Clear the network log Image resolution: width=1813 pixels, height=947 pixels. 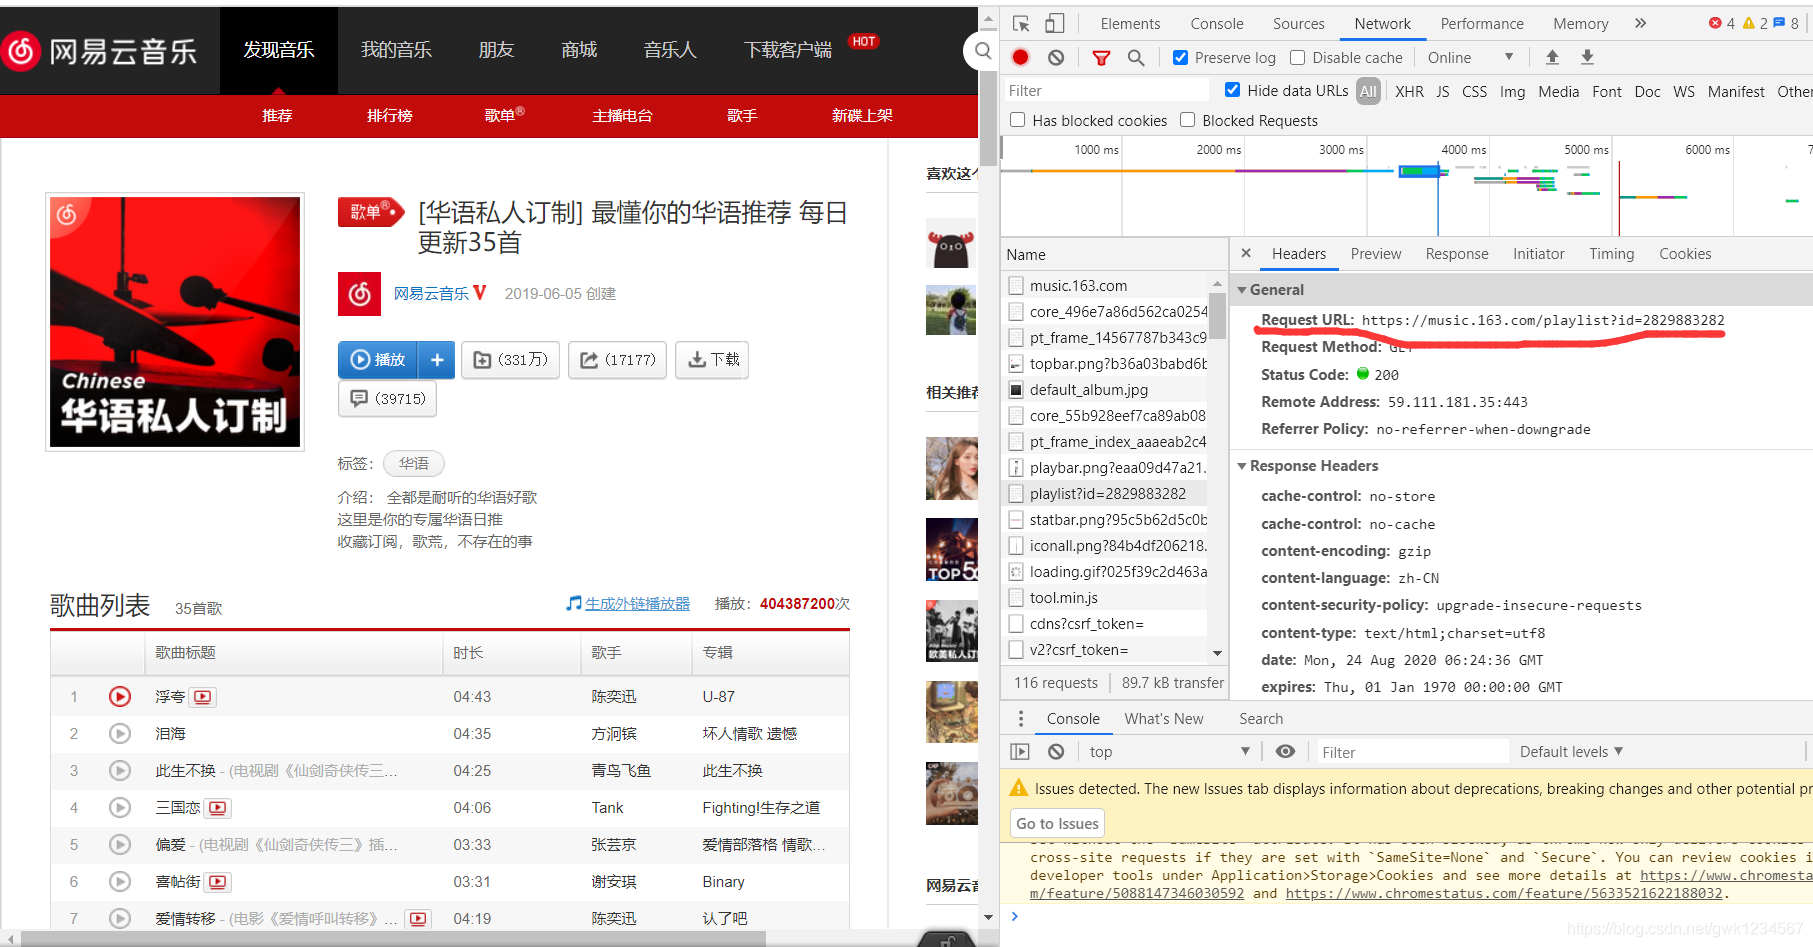1056,57
